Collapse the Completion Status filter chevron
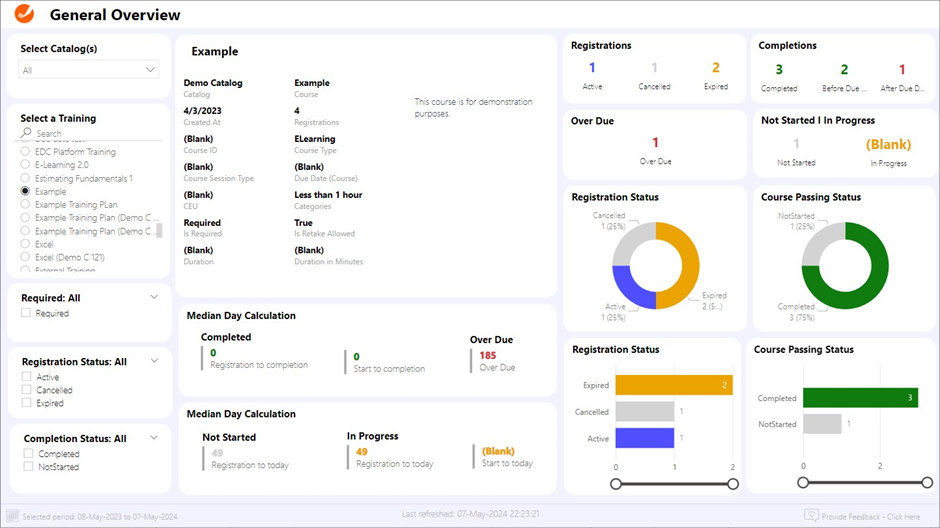The width and height of the screenshot is (940, 528). point(154,437)
